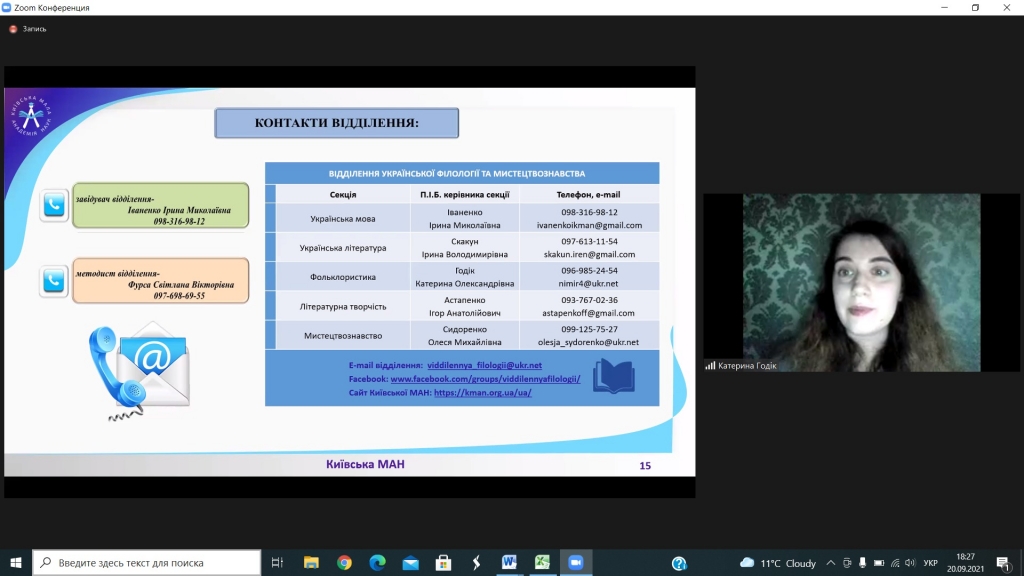Open Zoom from the taskbar
The width and height of the screenshot is (1024, 576).
coord(574,563)
